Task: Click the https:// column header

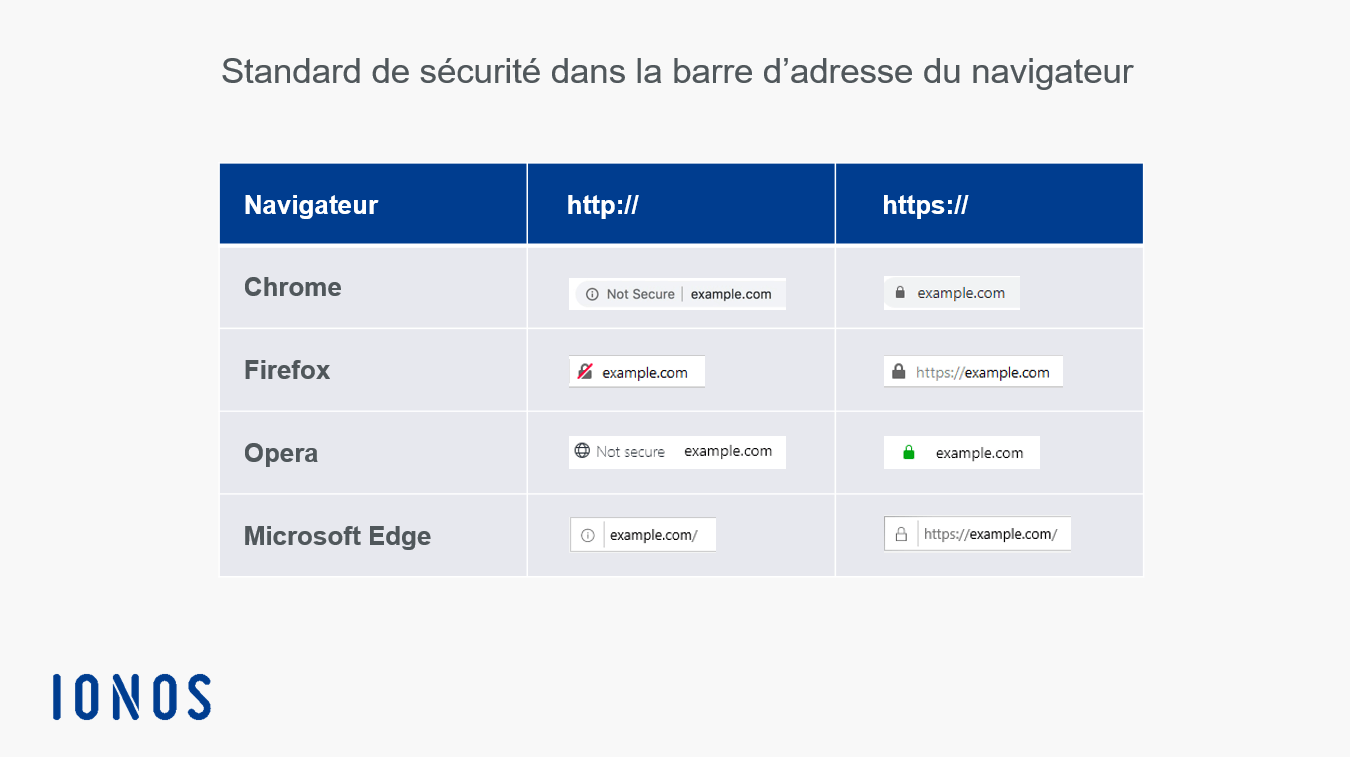Action: click(x=925, y=205)
